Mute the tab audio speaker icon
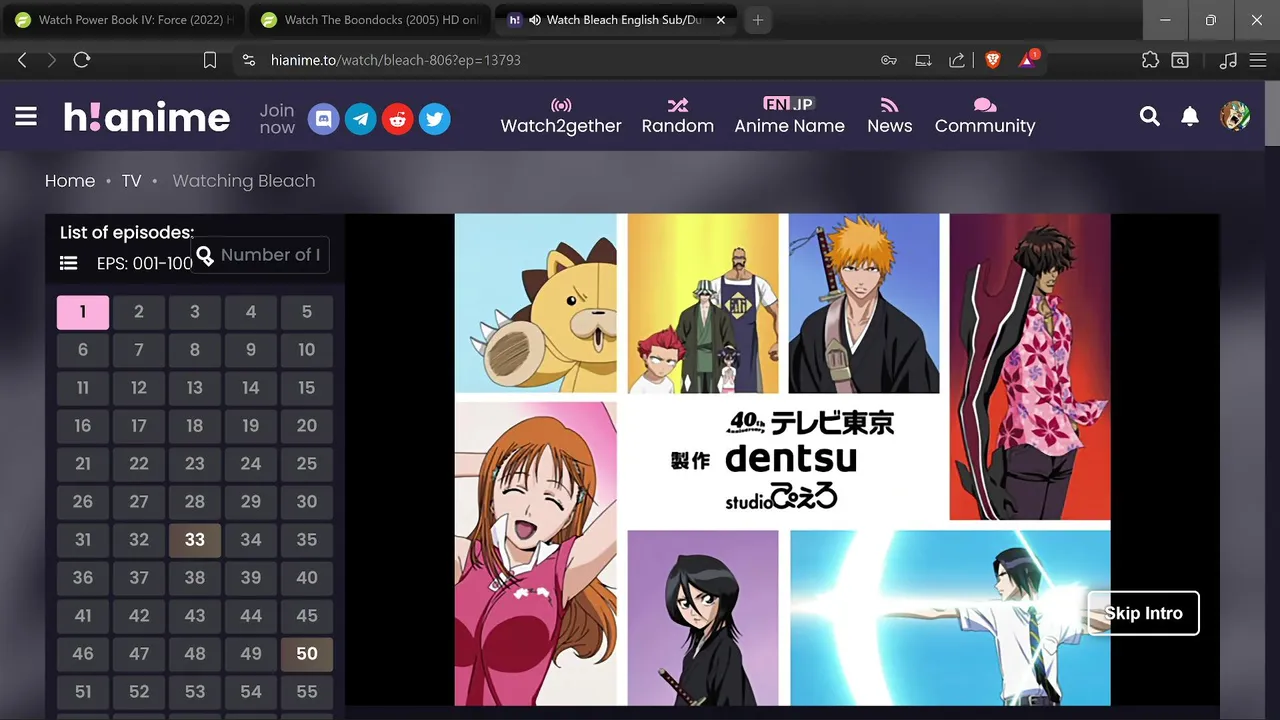Screen dimensions: 1280x720 535,20
